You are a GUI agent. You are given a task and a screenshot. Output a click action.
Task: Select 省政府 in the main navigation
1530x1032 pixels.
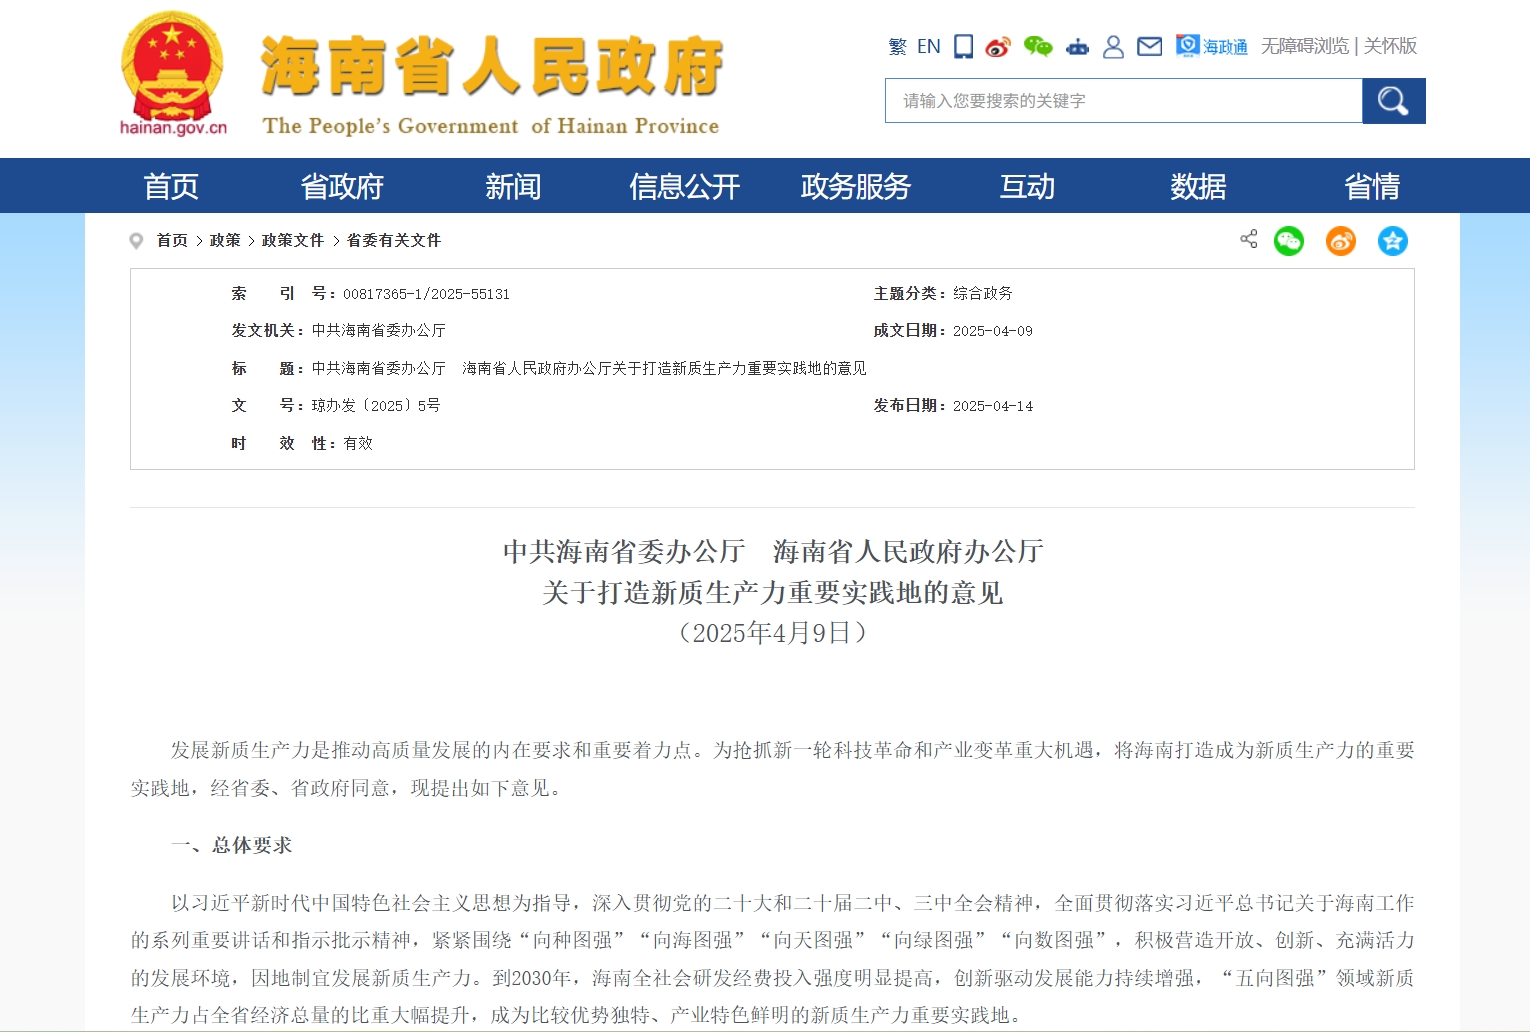pyautogui.click(x=342, y=186)
